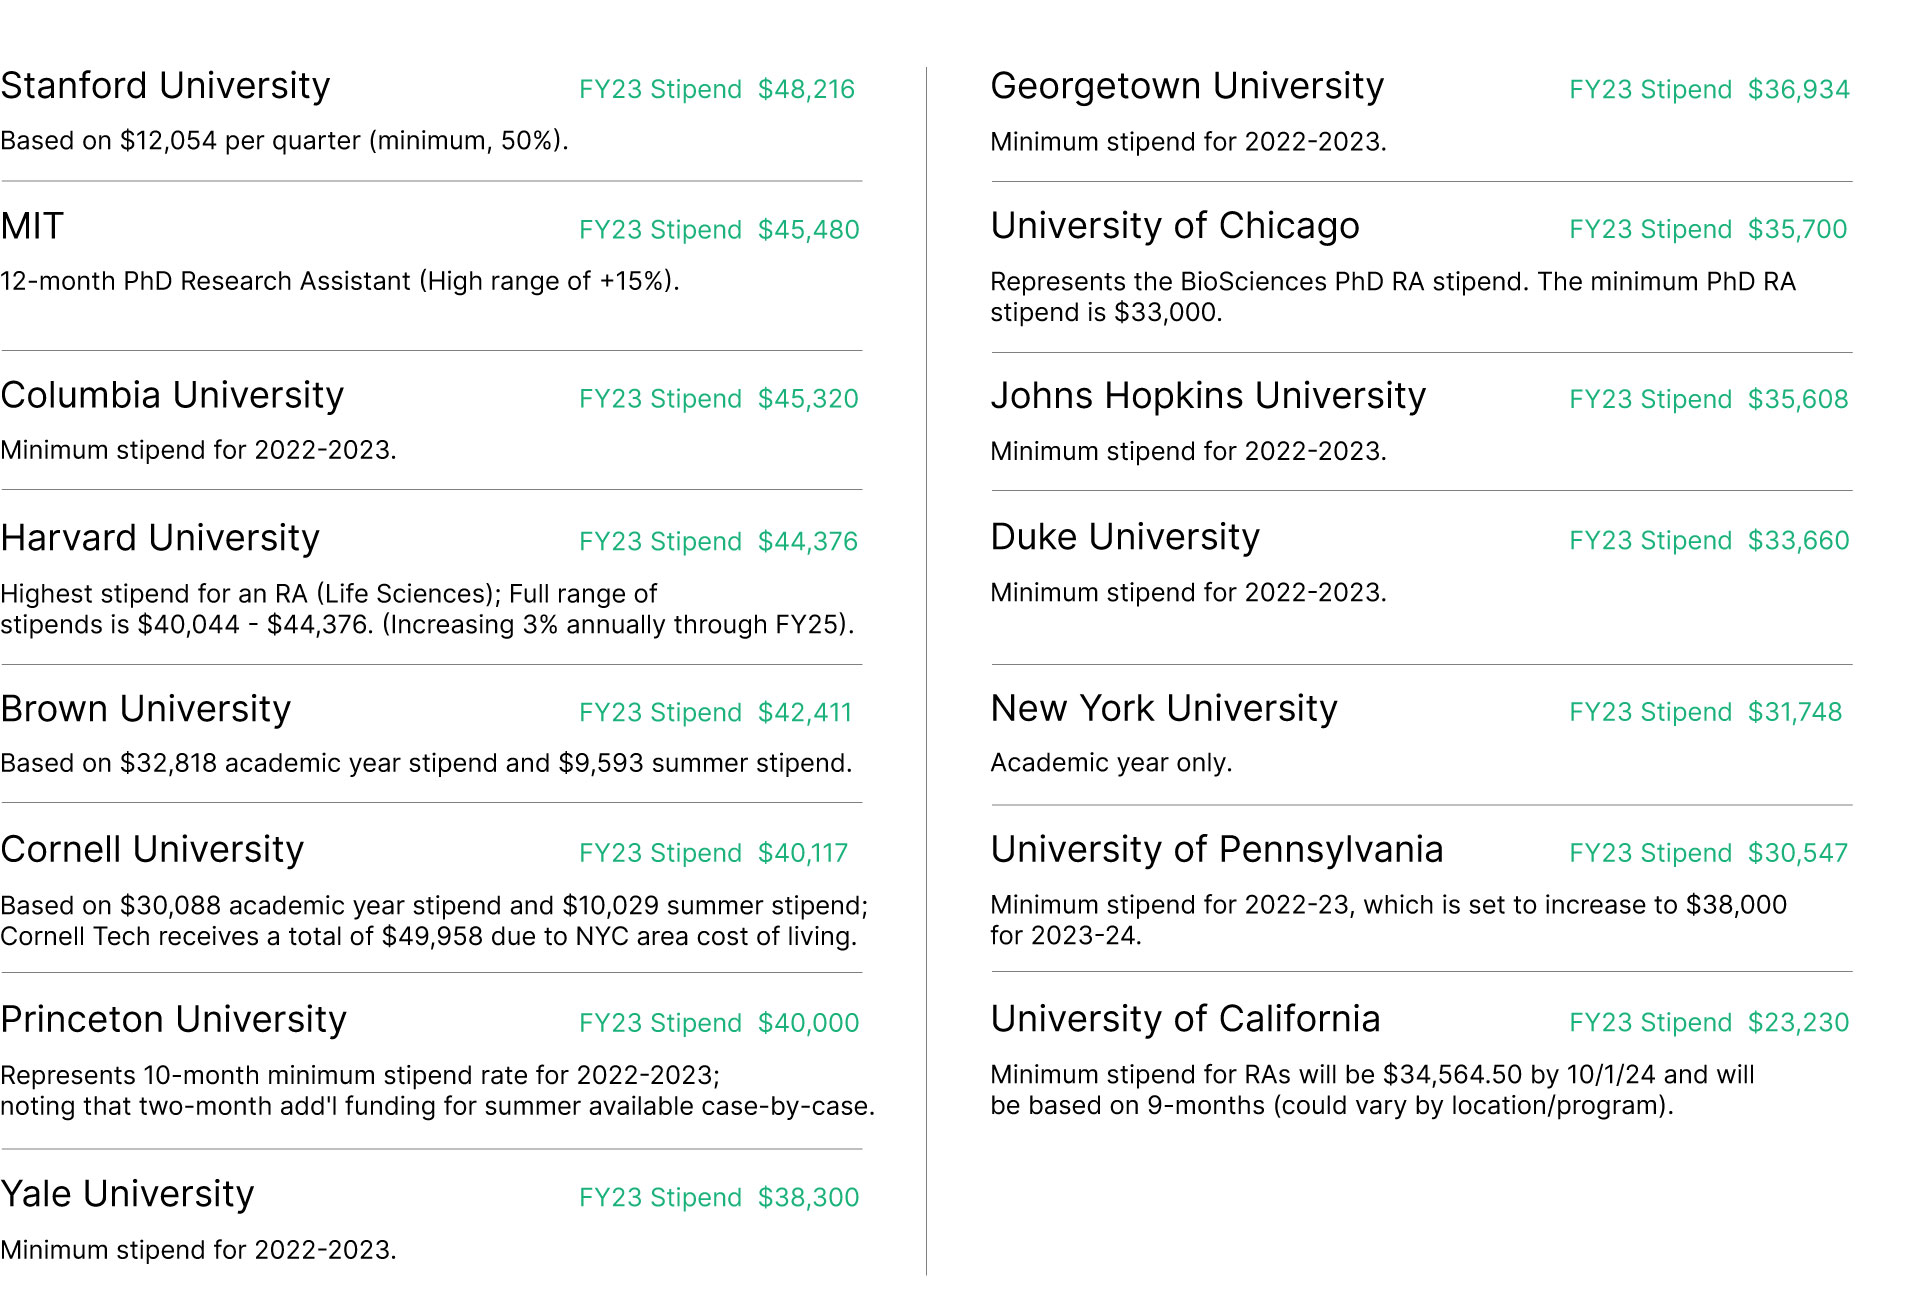Image resolution: width=1920 pixels, height=1312 pixels.
Task: Click UC's $23,230 stipend figure
Action: (1798, 1023)
